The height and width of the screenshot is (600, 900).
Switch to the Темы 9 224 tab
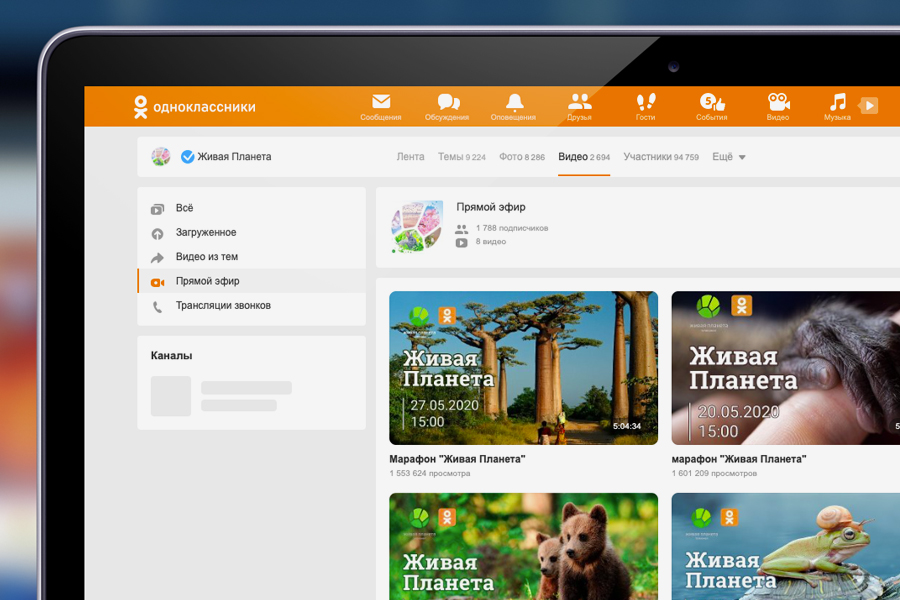(x=461, y=157)
